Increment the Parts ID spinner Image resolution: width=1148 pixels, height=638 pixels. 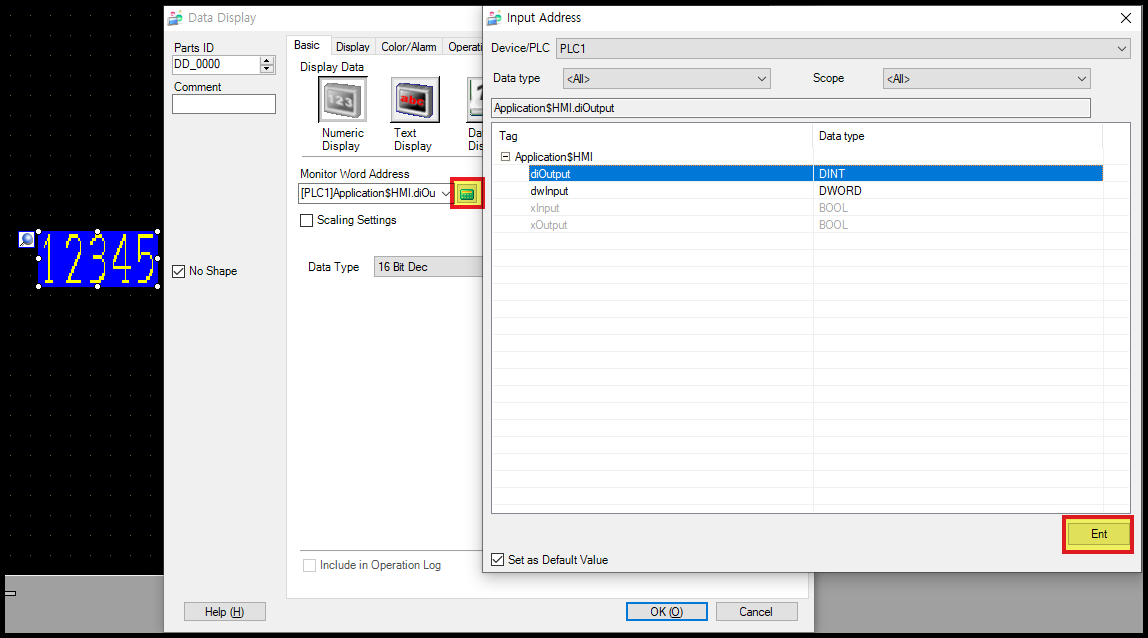(267, 61)
